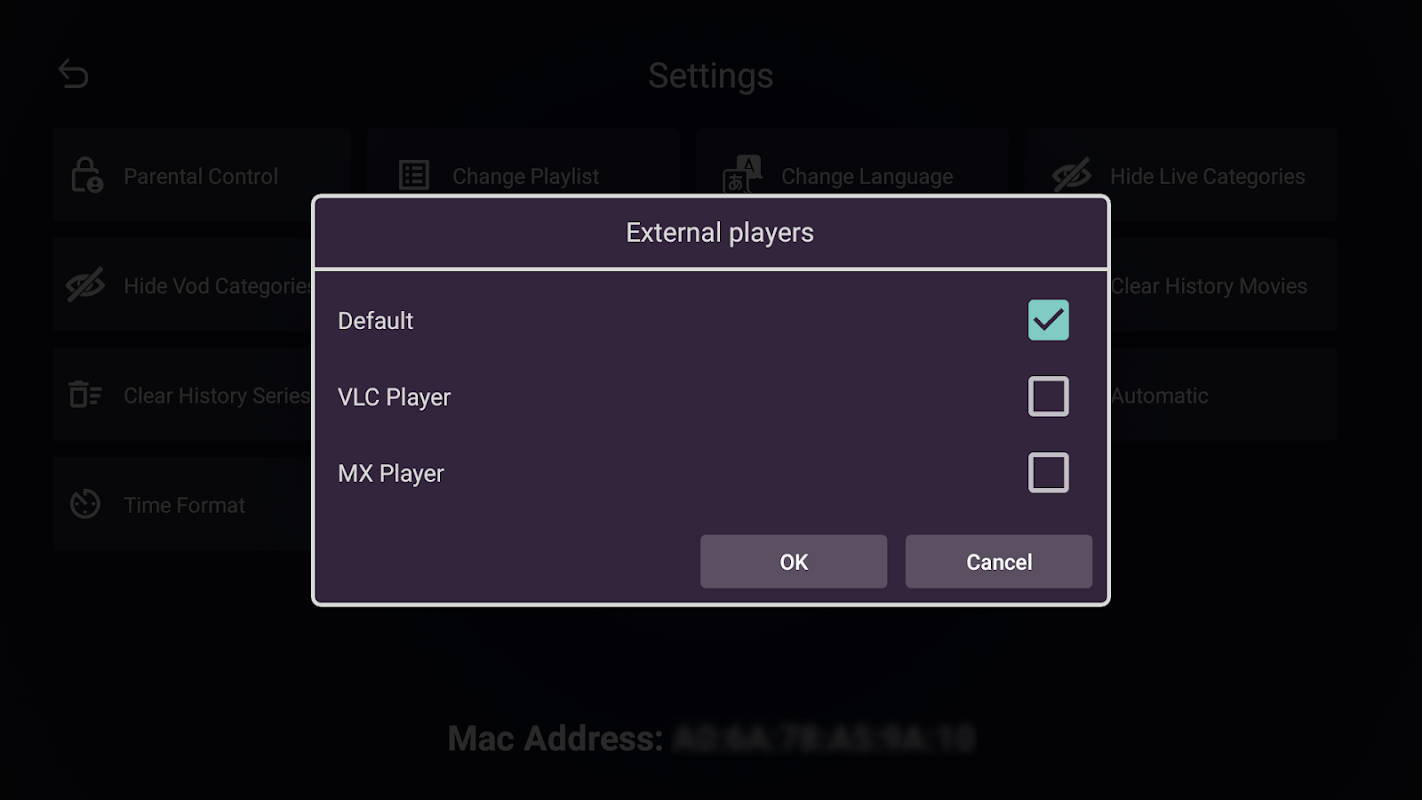Screen dimensions: 1422x800
Task: Open the Automatic setting tile
Action: [x=1223, y=395]
